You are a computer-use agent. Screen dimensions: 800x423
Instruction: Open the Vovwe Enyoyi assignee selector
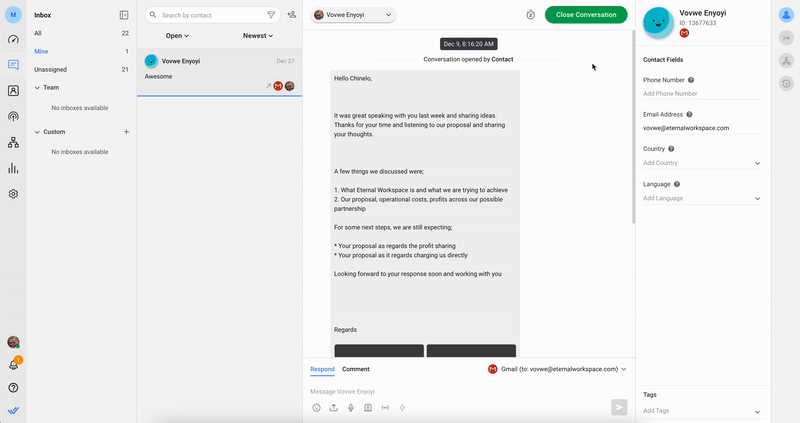click(x=353, y=15)
